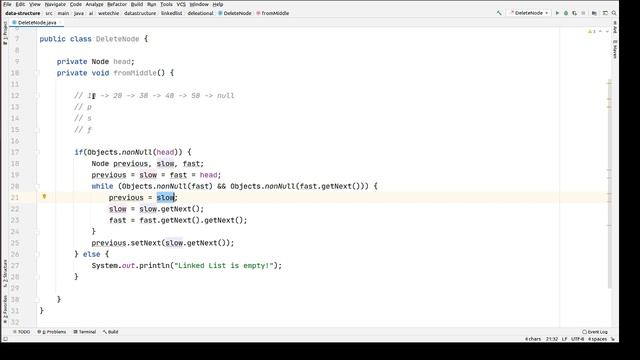Open the Build tool window at the bottom
640x360 pixels.
tap(111, 332)
